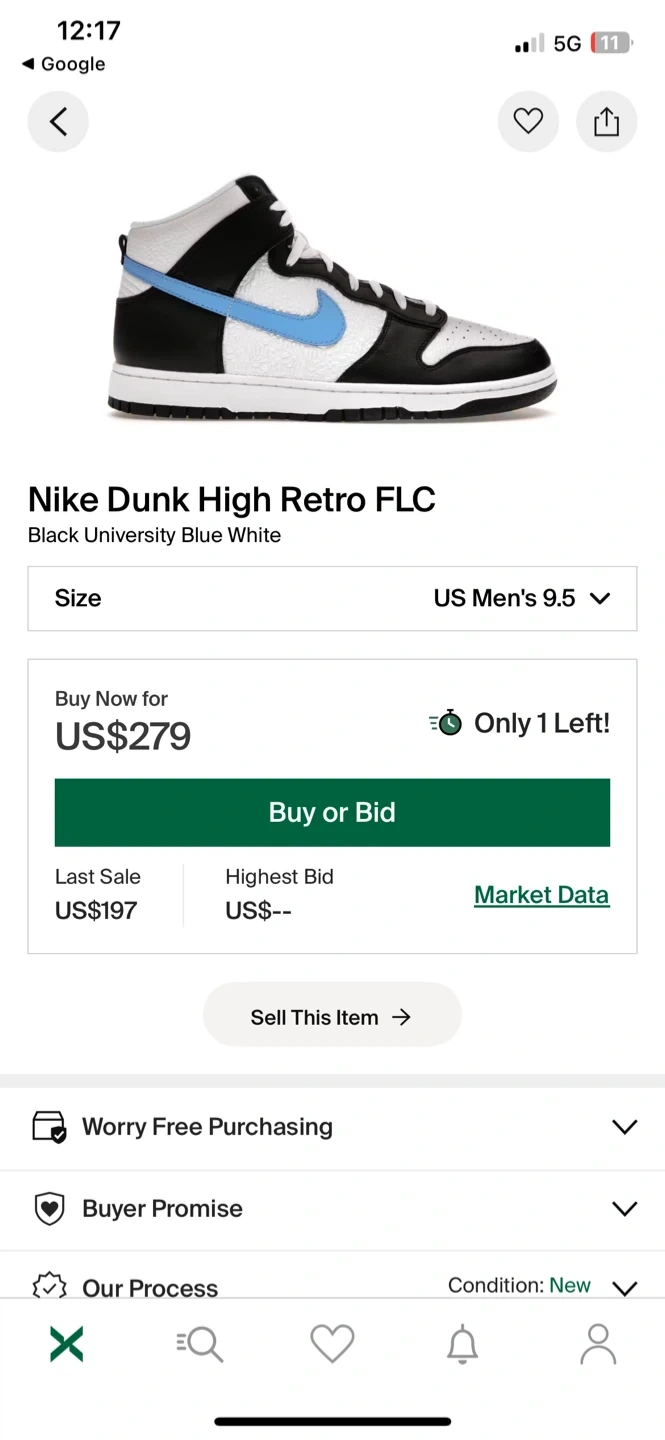Image resolution: width=665 pixels, height=1440 pixels.
Task: Tap the Only 1 Left stopwatch icon
Action: pyautogui.click(x=447, y=723)
